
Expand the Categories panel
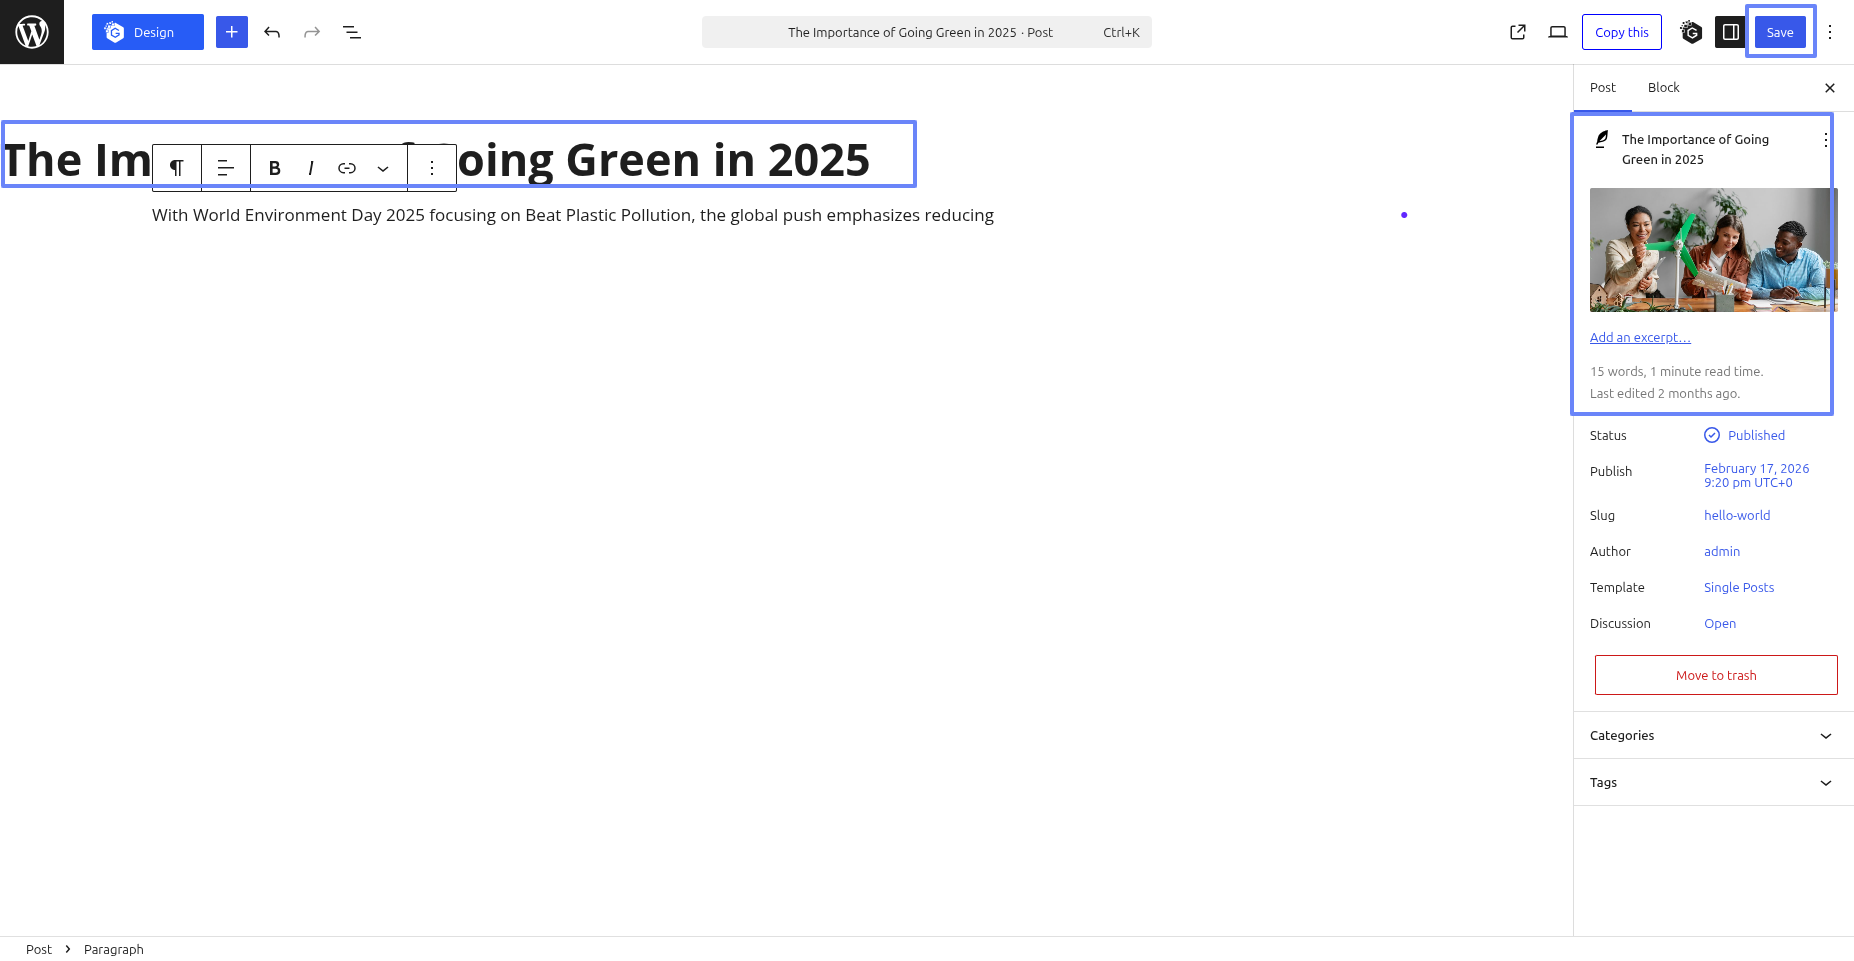[x=1713, y=735]
